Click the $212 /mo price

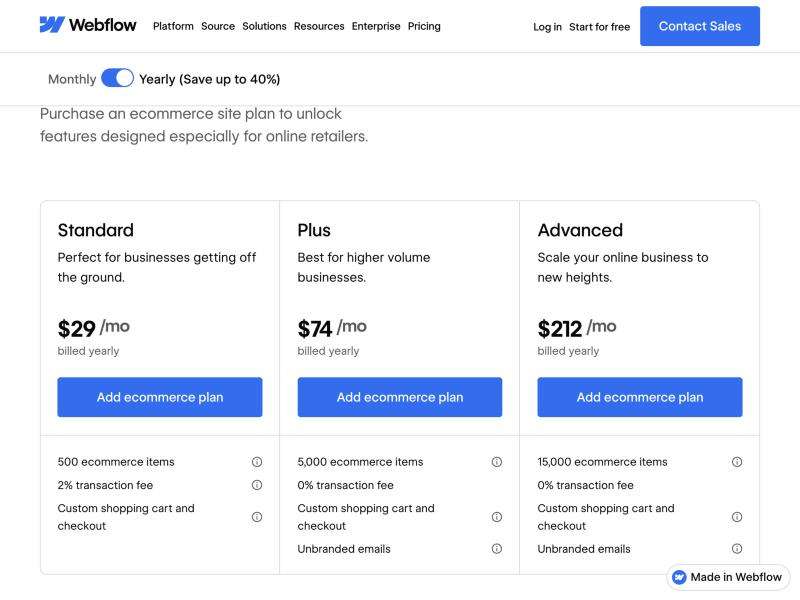coord(577,328)
